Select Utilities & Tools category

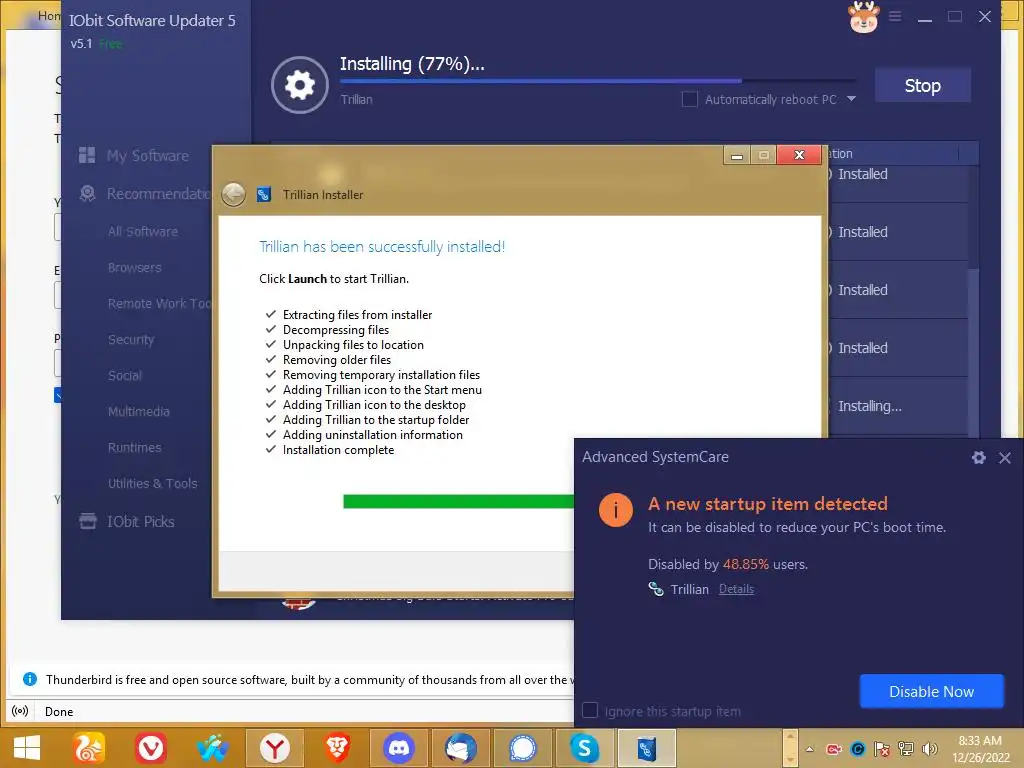coord(153,483)
